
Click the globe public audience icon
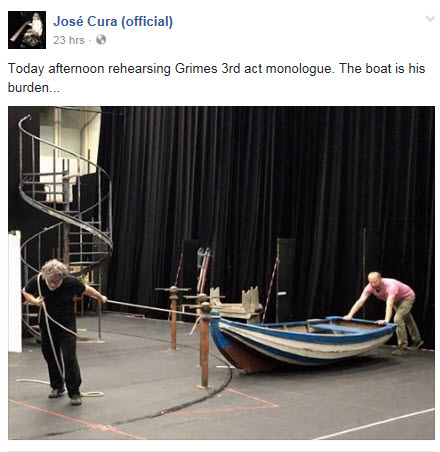tap(101, 40)
